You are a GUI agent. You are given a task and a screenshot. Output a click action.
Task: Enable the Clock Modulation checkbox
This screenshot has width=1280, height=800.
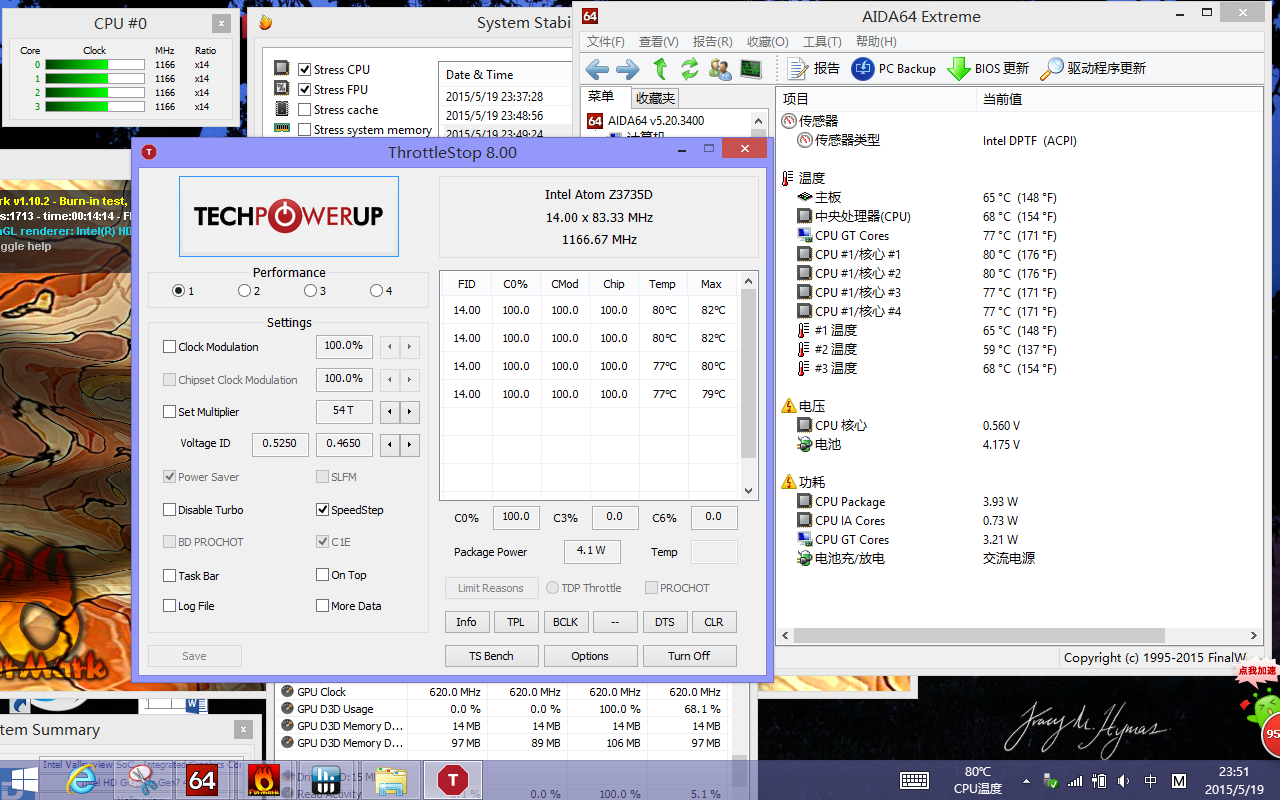point(169,347)
